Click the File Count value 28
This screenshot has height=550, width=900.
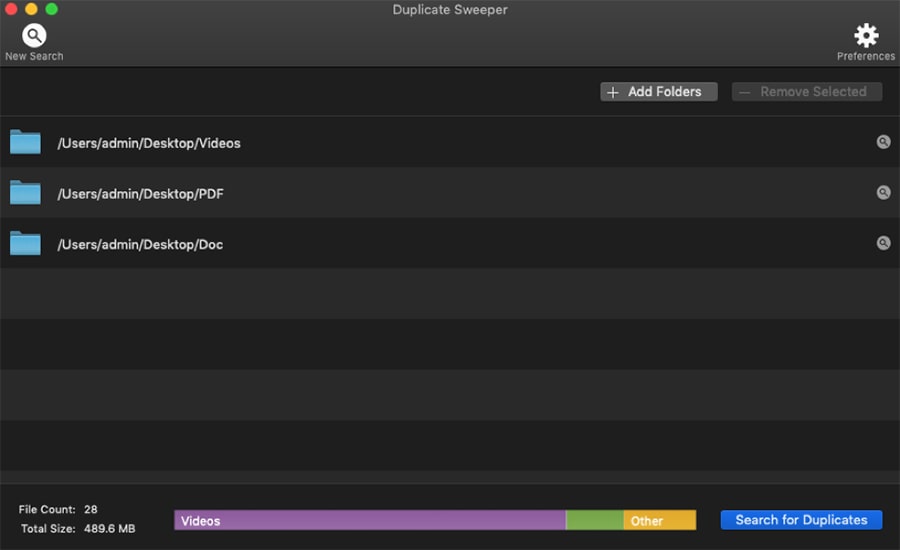point(91,509)
